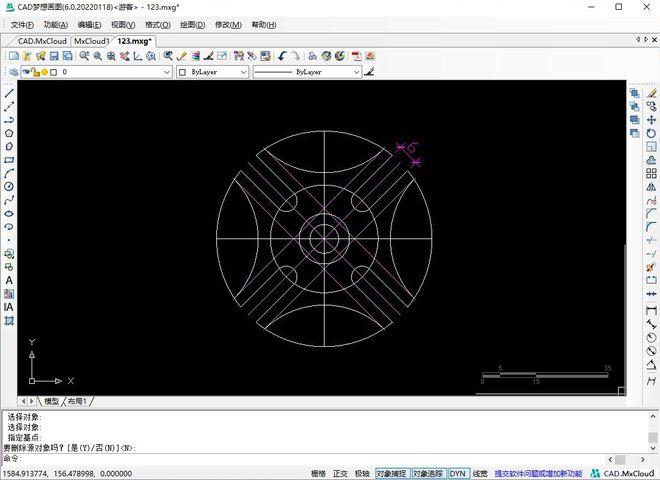Switch to the 布局1 layout tab
This screenshot has width=660, height=480.
[78, 401]
